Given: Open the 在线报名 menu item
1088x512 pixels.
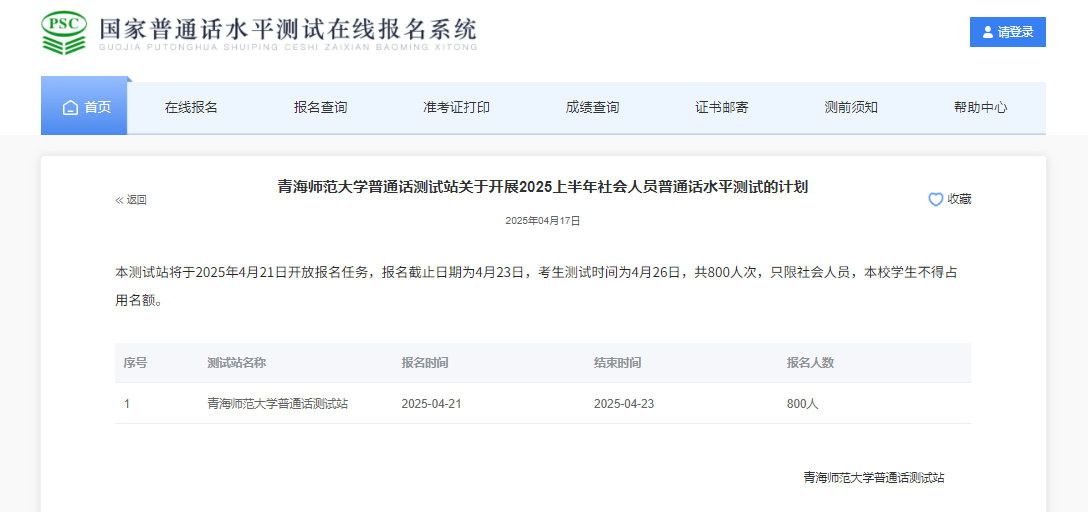Looking at the screenshot, I should [191, 108].
